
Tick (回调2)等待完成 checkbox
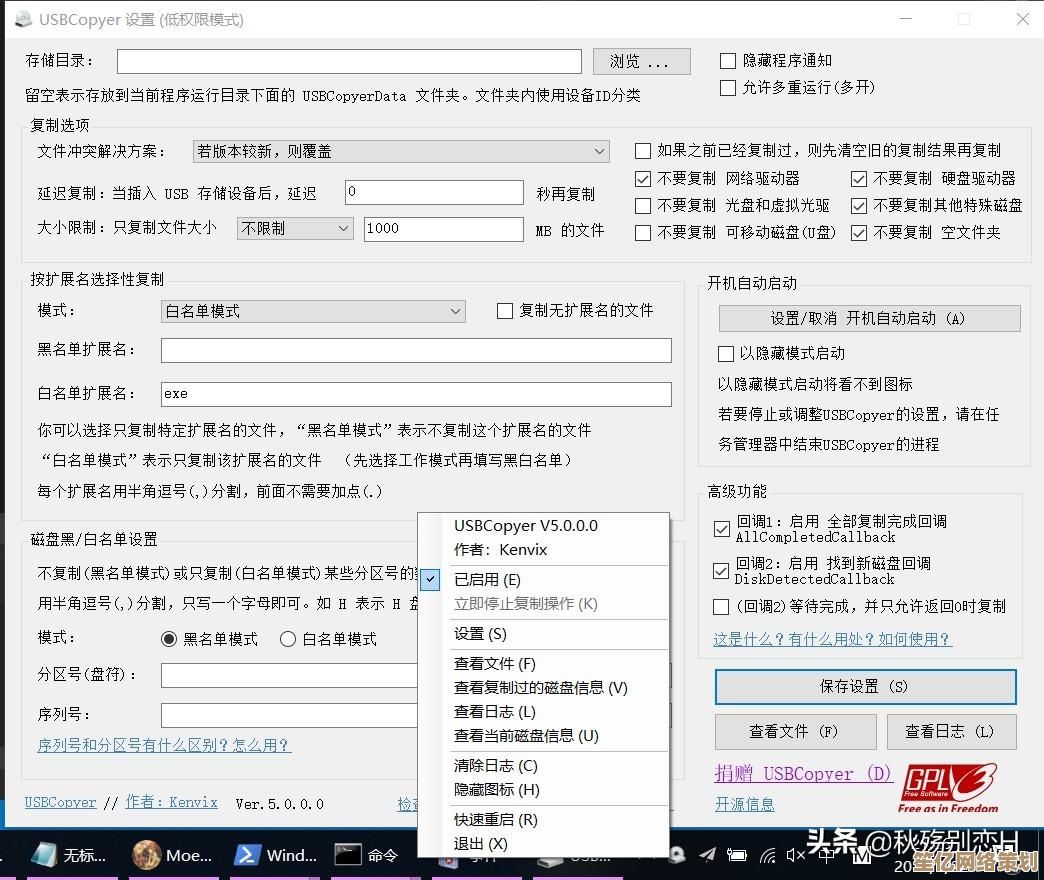(x=721, y=606)
